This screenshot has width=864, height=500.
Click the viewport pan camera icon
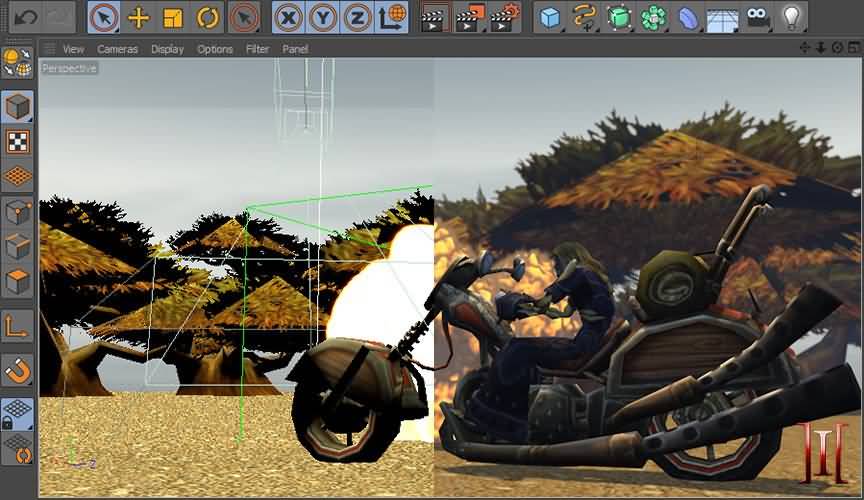pos(804,48)
